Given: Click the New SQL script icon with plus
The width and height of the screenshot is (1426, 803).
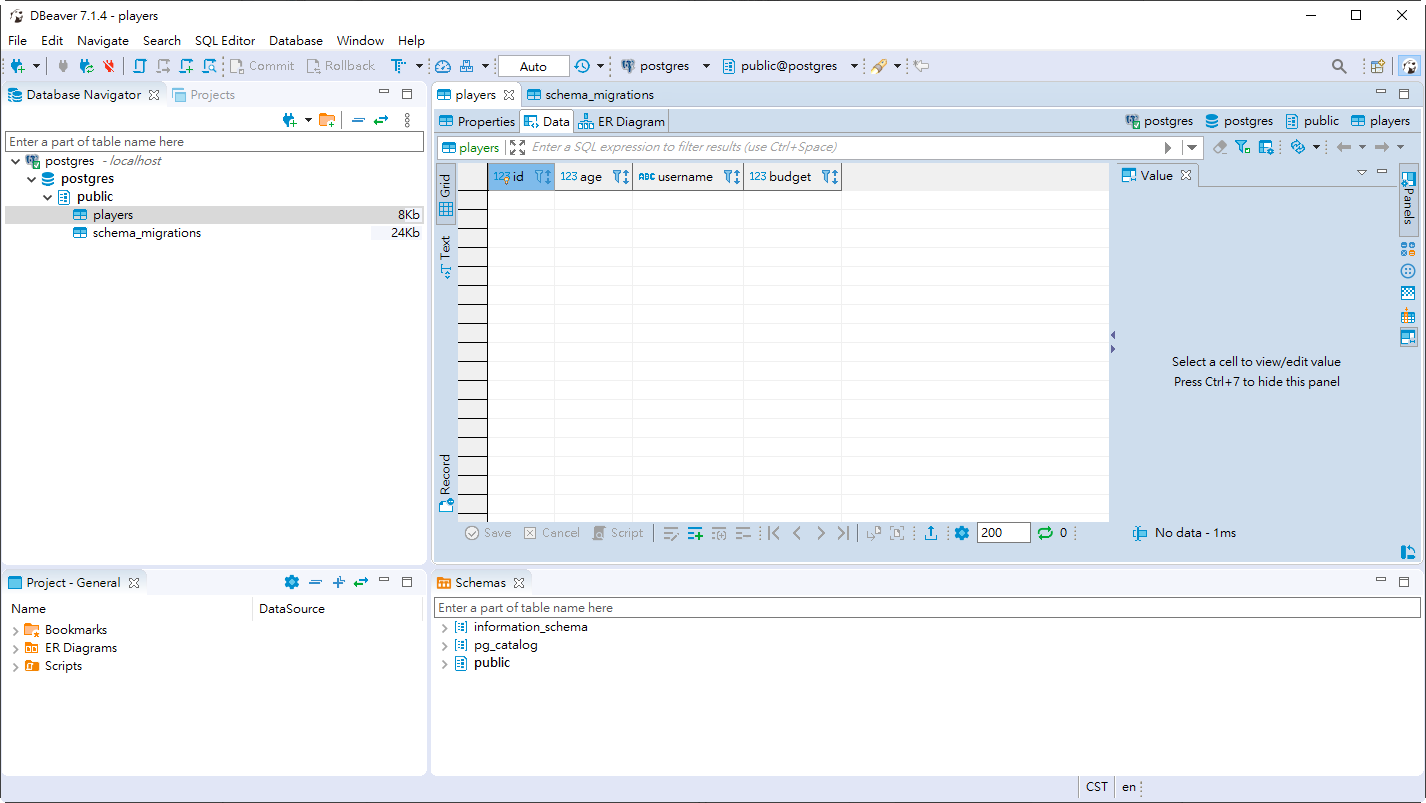Looking at the screenshot, I should (x=186, y=66).
